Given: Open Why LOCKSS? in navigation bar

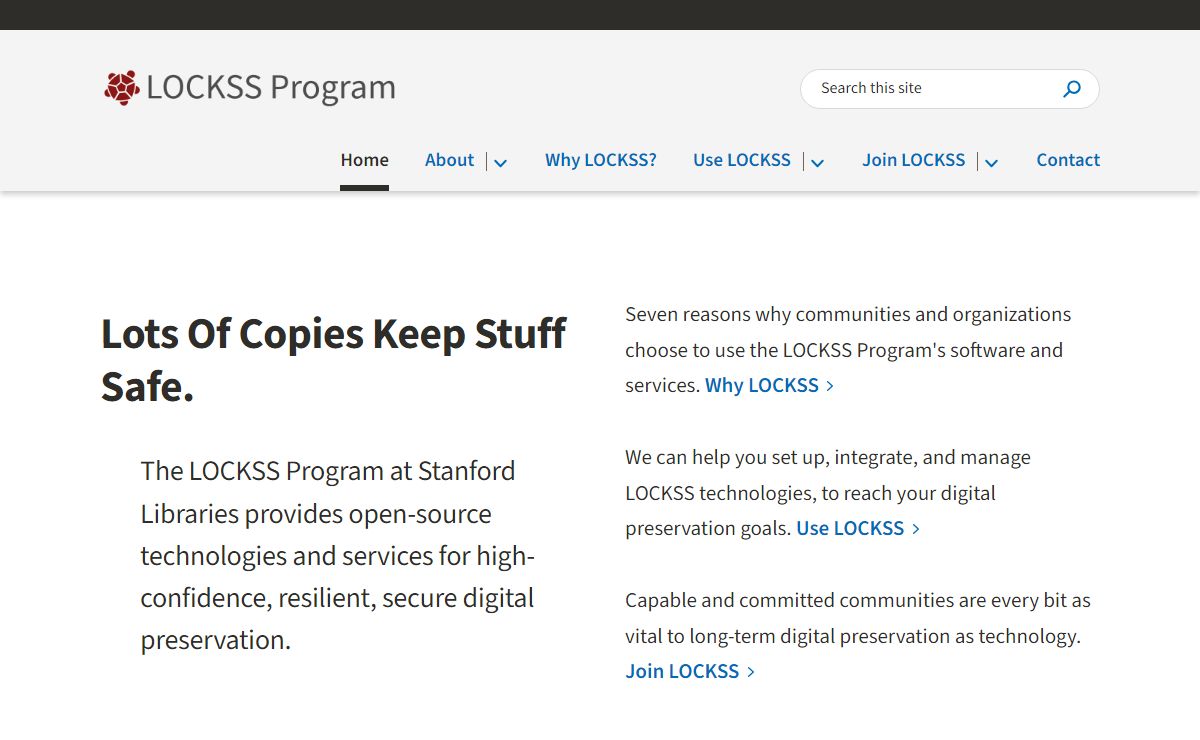Looking at the screenshot, I should 601,160.
